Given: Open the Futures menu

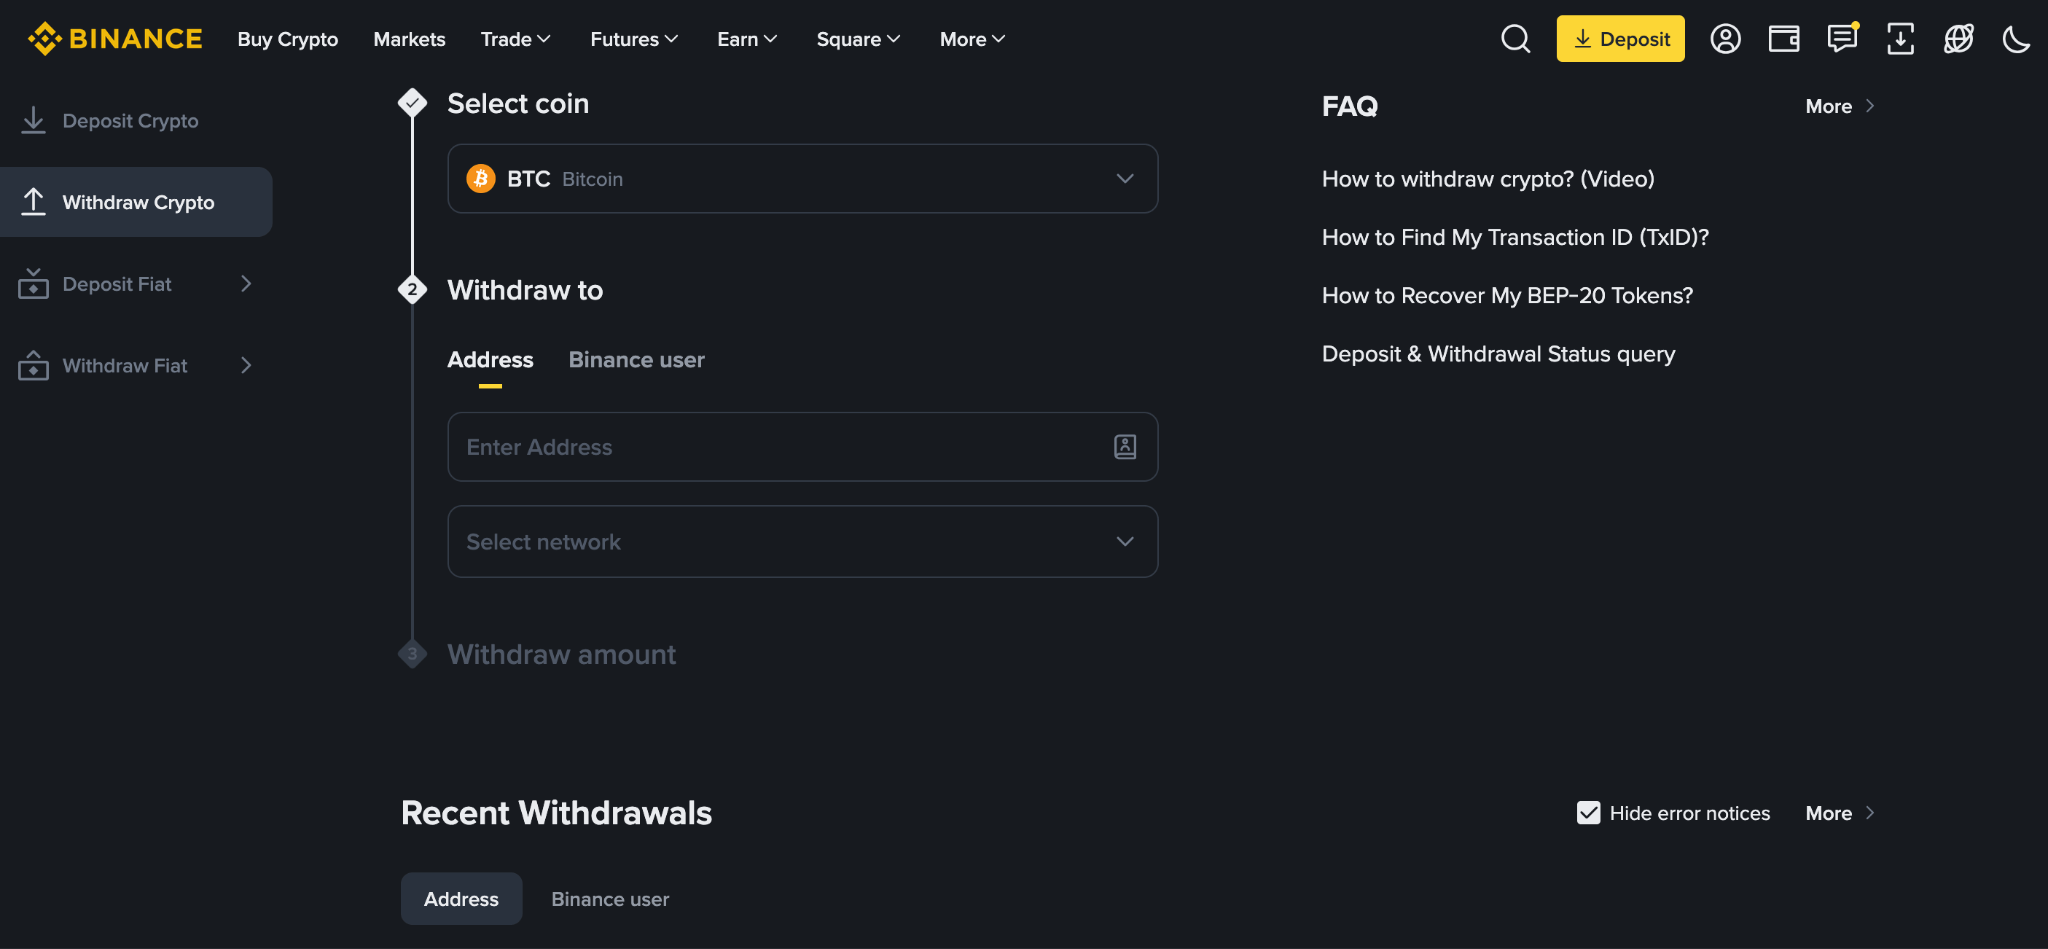Looking at the screenshot, I should tap(634, 39).
